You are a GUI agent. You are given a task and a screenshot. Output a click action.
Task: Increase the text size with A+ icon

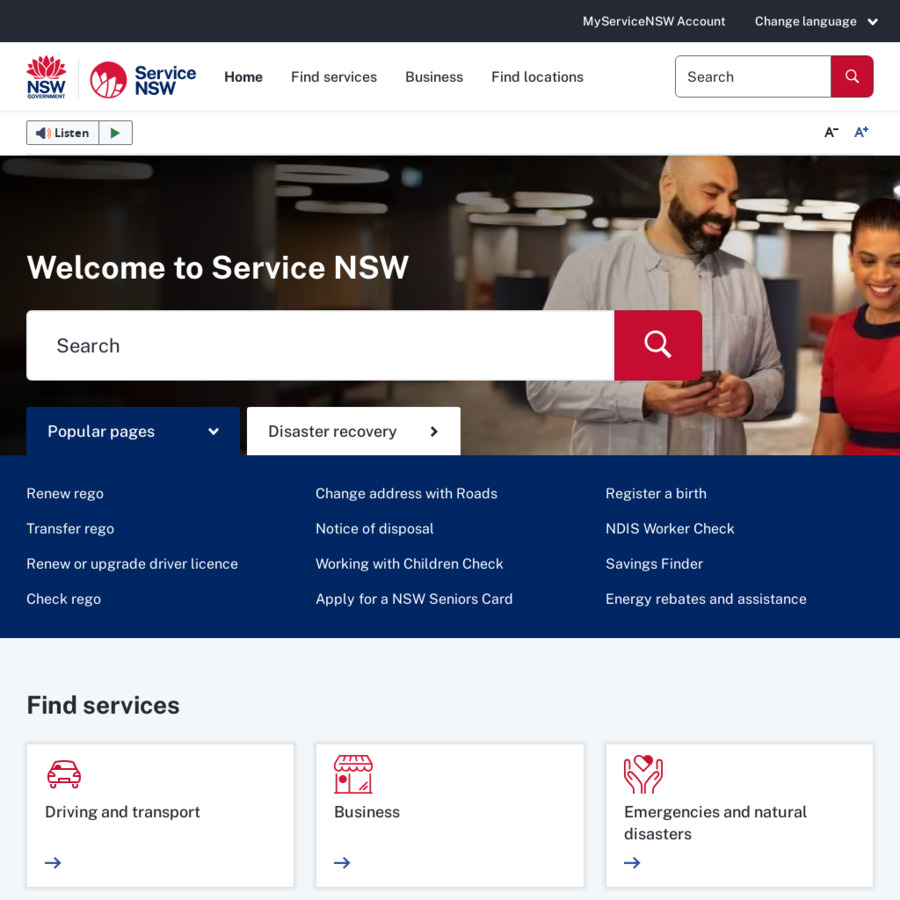[x=861, y=132]
